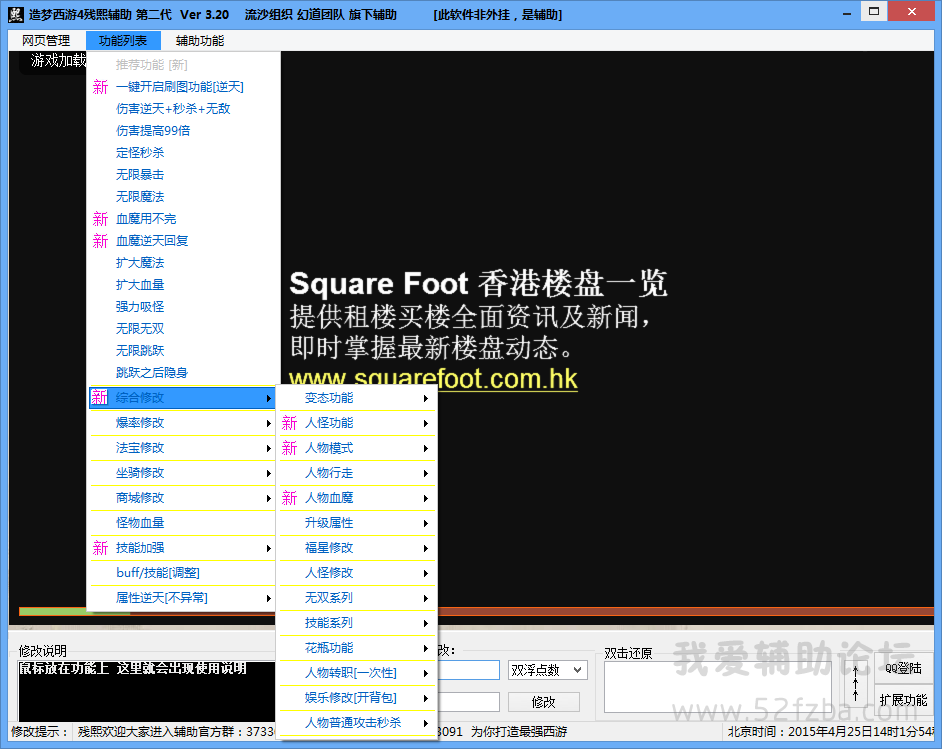
Task: Open the 功能列表 menu
Action: click(x=123, y=41)
